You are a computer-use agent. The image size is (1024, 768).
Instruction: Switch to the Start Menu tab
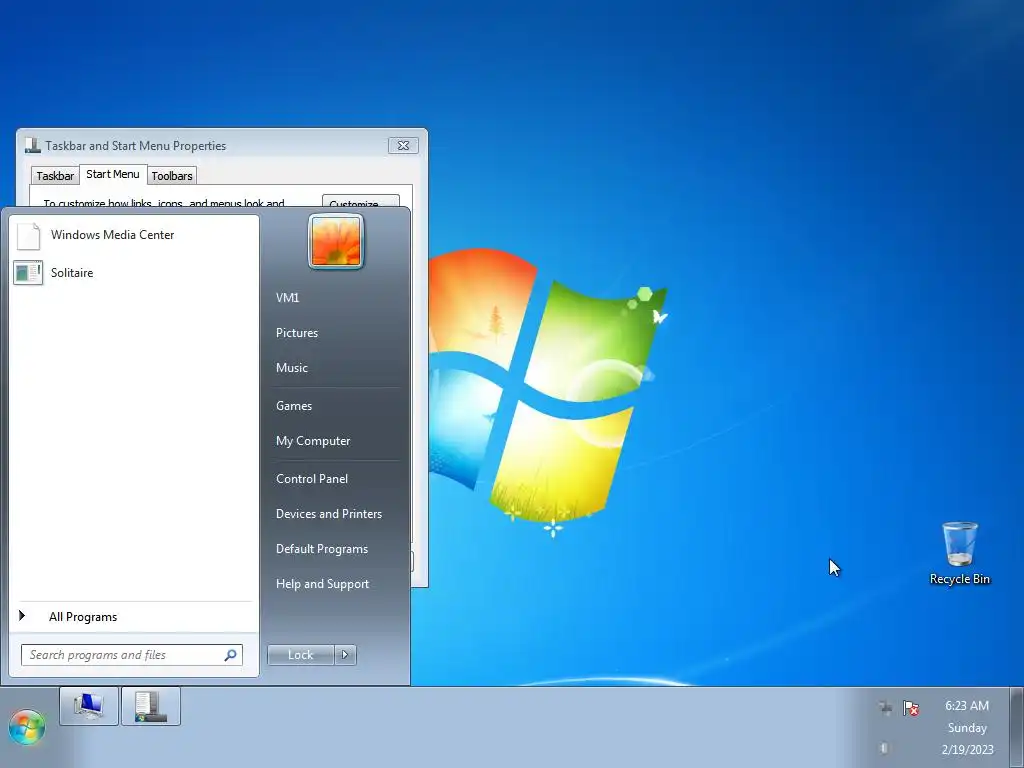tap(113, 174)
